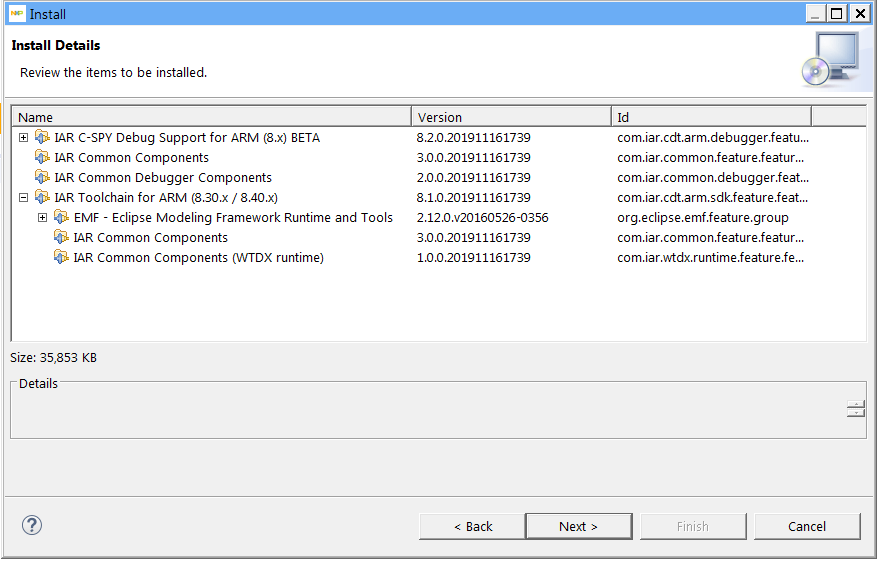Close the Install dialog window
The width and height of the screenshot is (877, 563).
pyautogui.click(x=860, y=13)
